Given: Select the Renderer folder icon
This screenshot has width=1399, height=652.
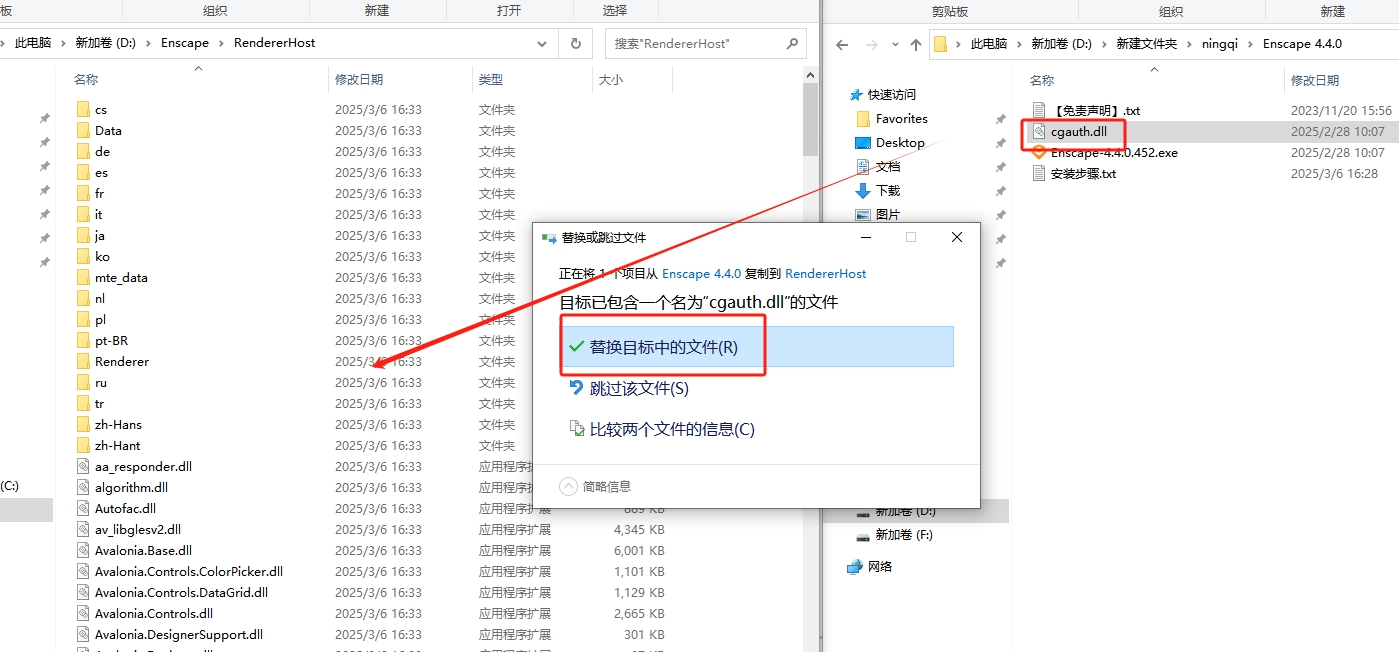Looking at the screenshot, I should [x=84, y=361].
